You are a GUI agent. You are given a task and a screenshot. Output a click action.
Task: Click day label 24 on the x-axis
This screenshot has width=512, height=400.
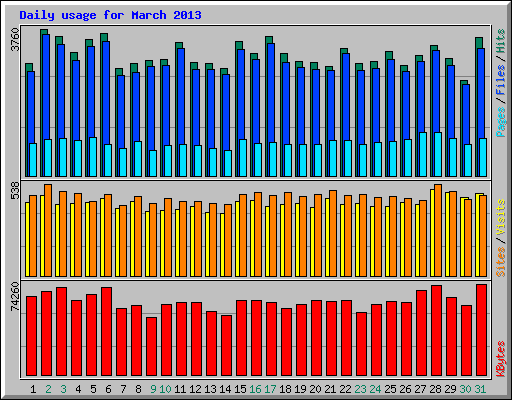click(x=375, y=389)
